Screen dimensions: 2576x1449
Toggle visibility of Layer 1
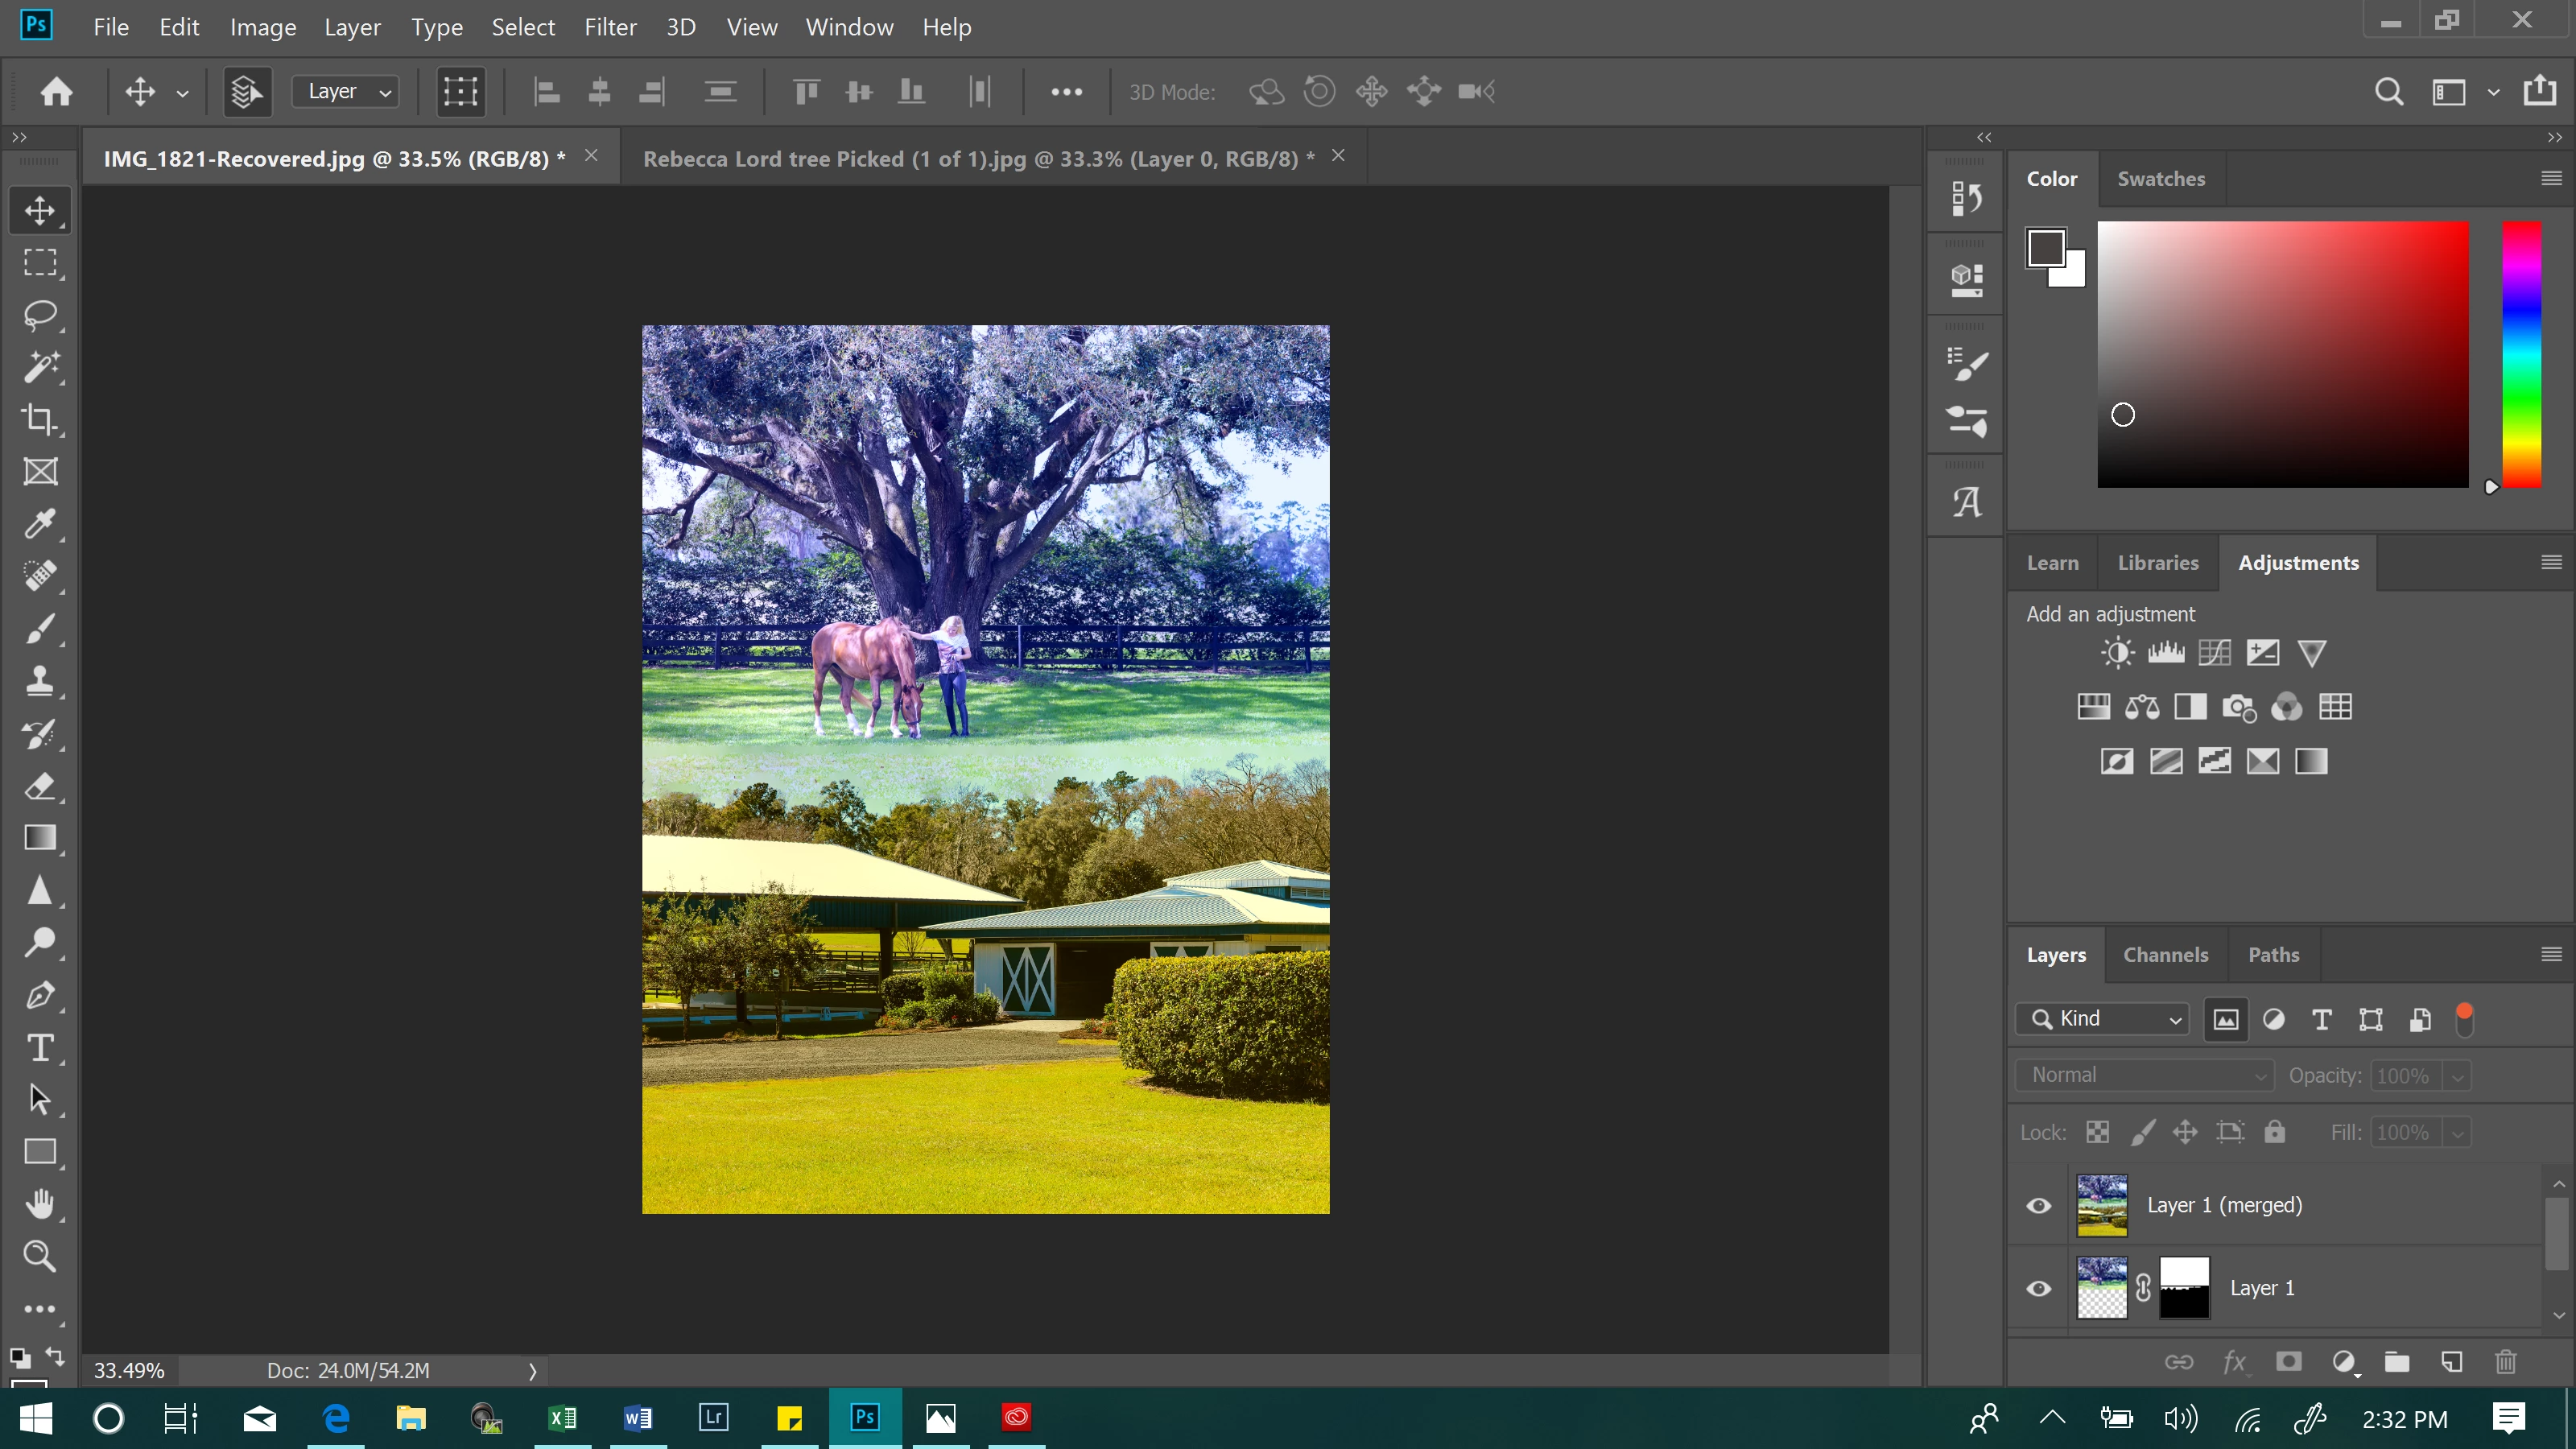[x=2038, y=1288]
